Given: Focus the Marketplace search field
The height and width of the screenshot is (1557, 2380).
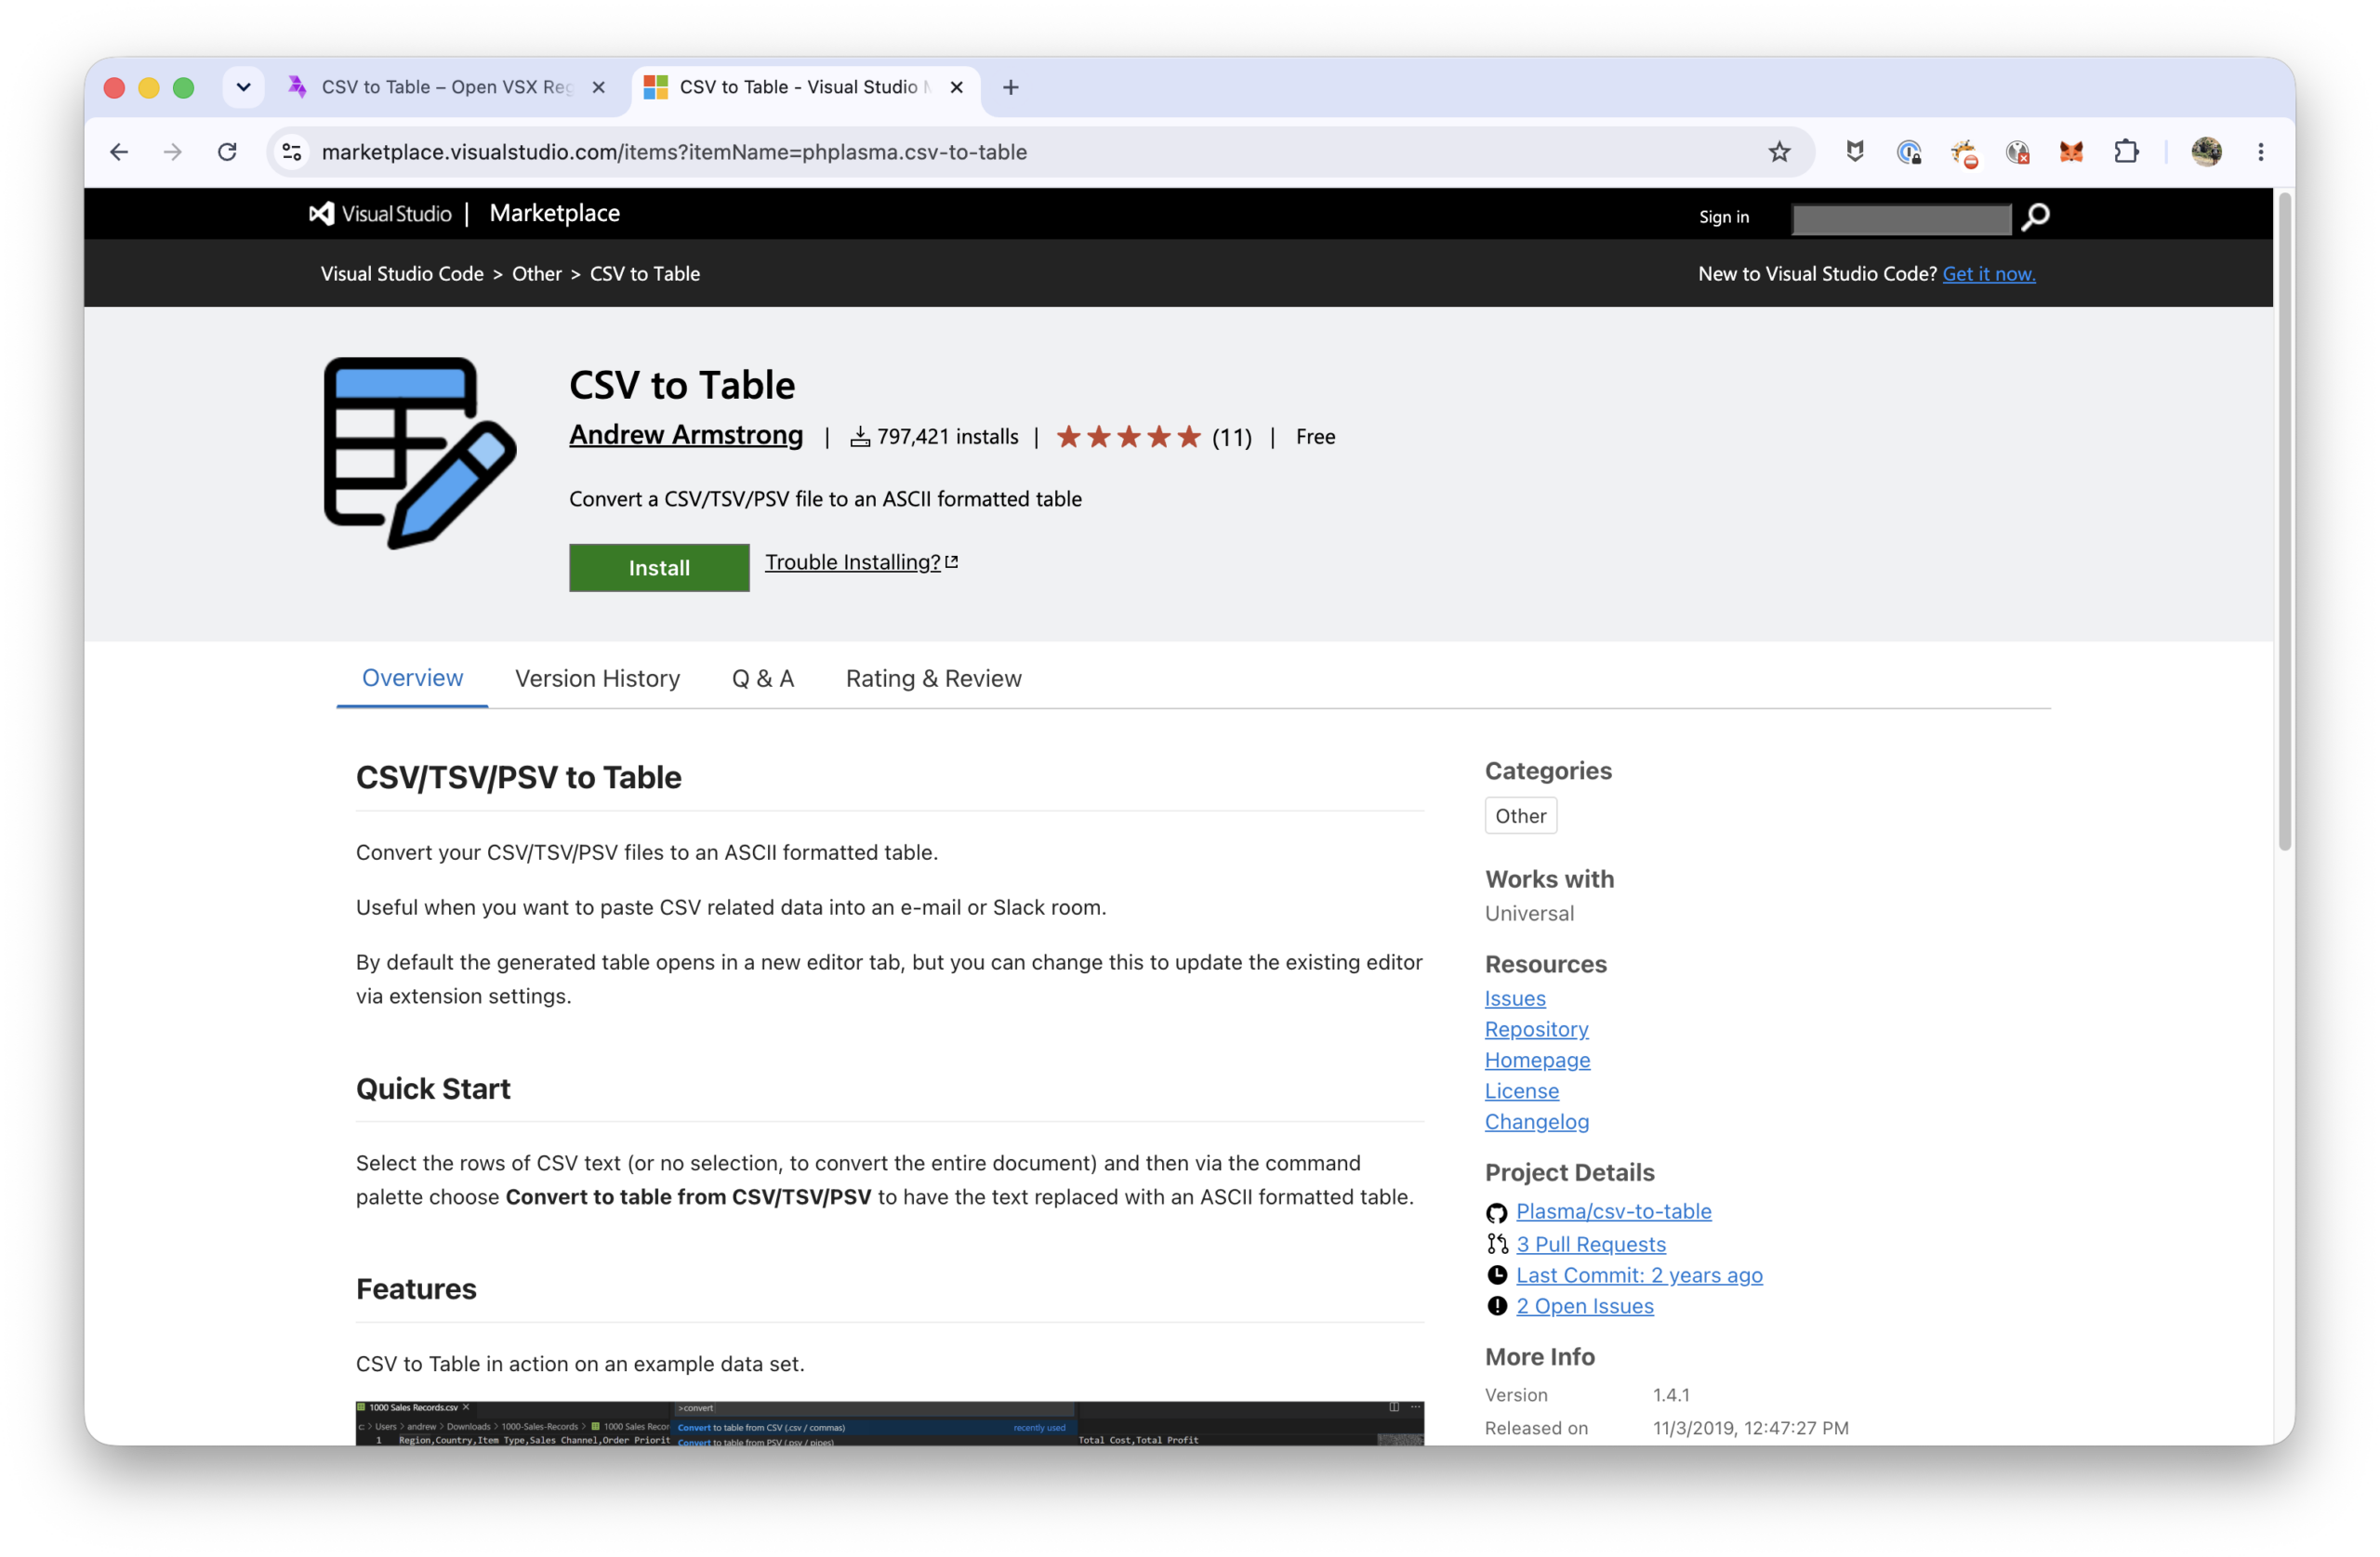Looking at the screenshot, I should [x=1901, y=219].
